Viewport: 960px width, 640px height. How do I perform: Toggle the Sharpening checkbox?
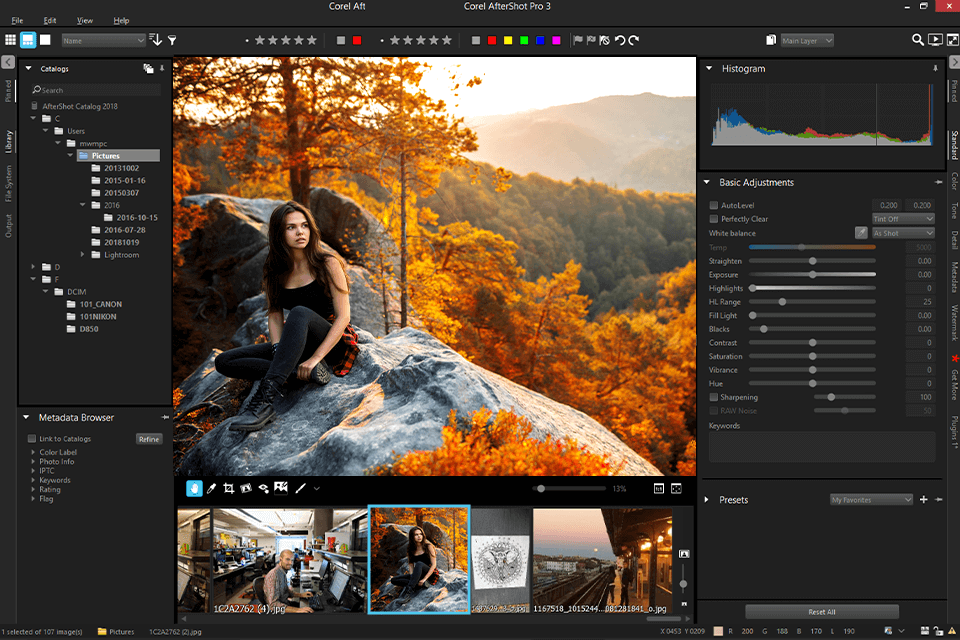pos(713,397)
